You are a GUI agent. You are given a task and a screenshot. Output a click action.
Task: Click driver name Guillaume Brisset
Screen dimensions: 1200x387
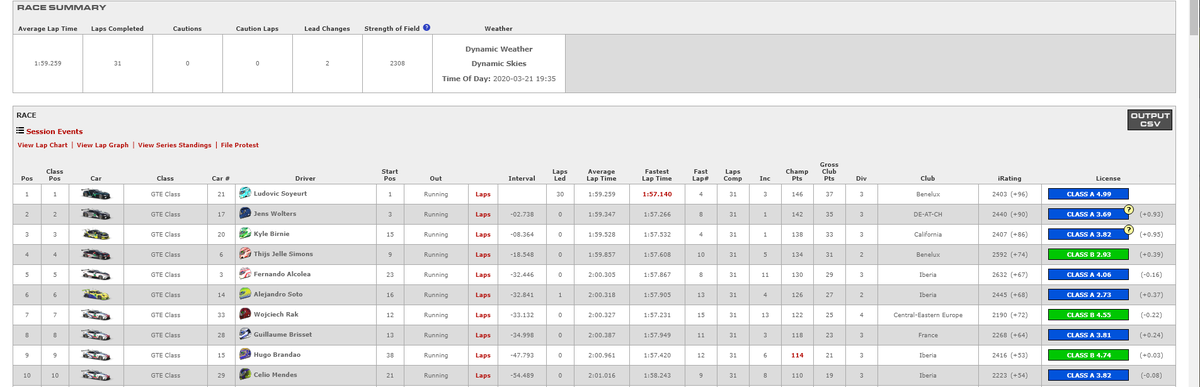coord(282,334)
